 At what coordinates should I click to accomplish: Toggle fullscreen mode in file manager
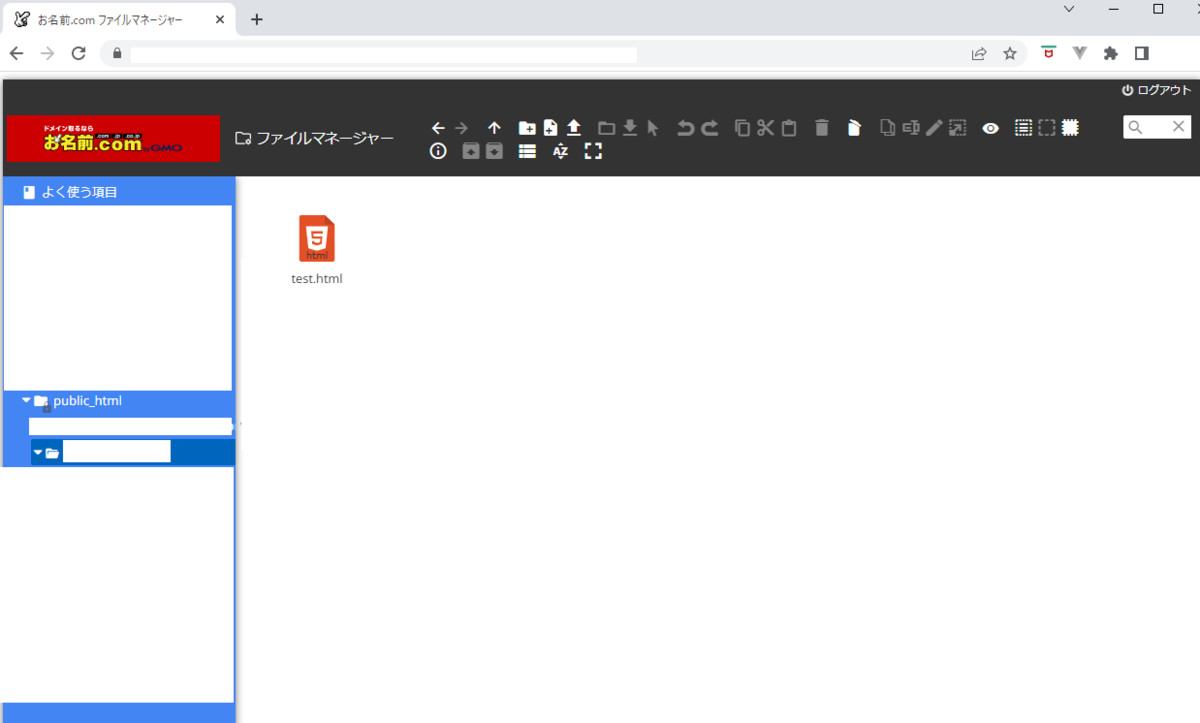(592, 151)
